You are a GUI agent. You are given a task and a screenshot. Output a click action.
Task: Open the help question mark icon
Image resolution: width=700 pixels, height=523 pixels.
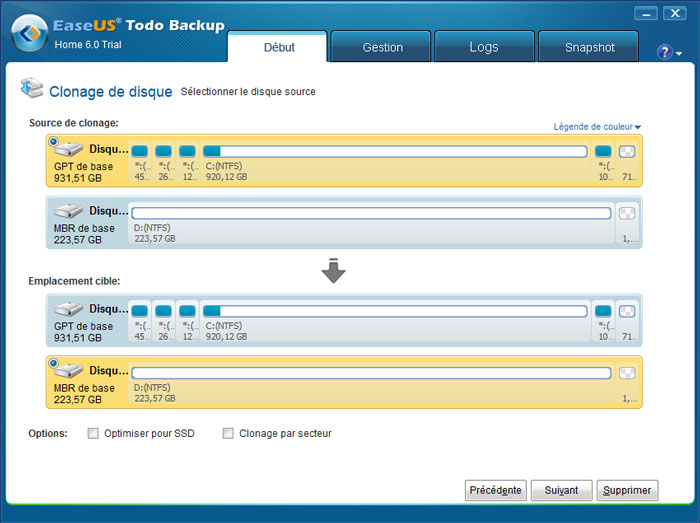click(665, 52)
